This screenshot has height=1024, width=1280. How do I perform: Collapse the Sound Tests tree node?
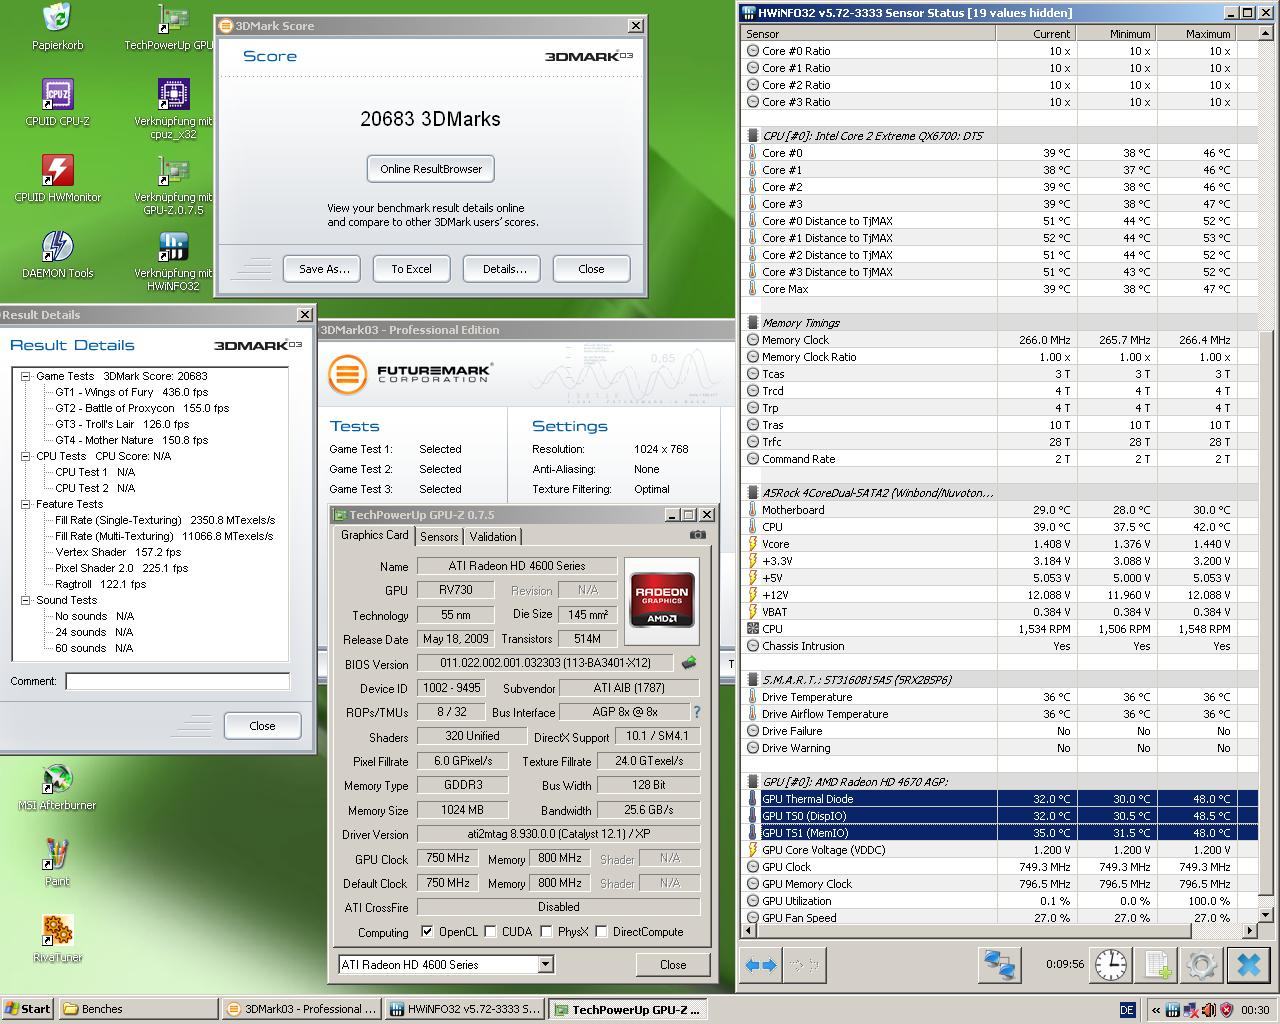coord(25,600)
